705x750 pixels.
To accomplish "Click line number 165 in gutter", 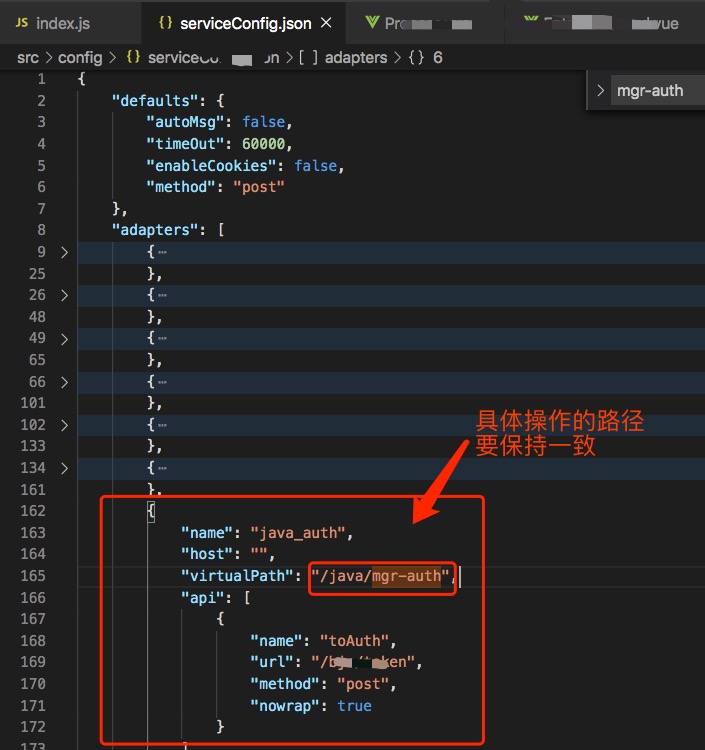I will point(33,575).
